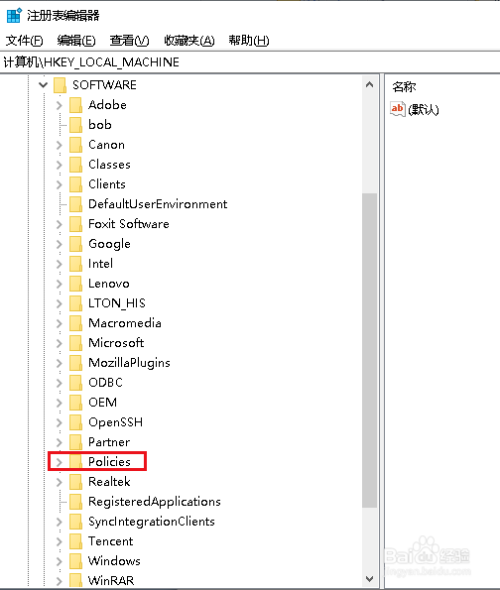Expand the Lenovo key
500x590 pixels.
click(x=59, y=284)
